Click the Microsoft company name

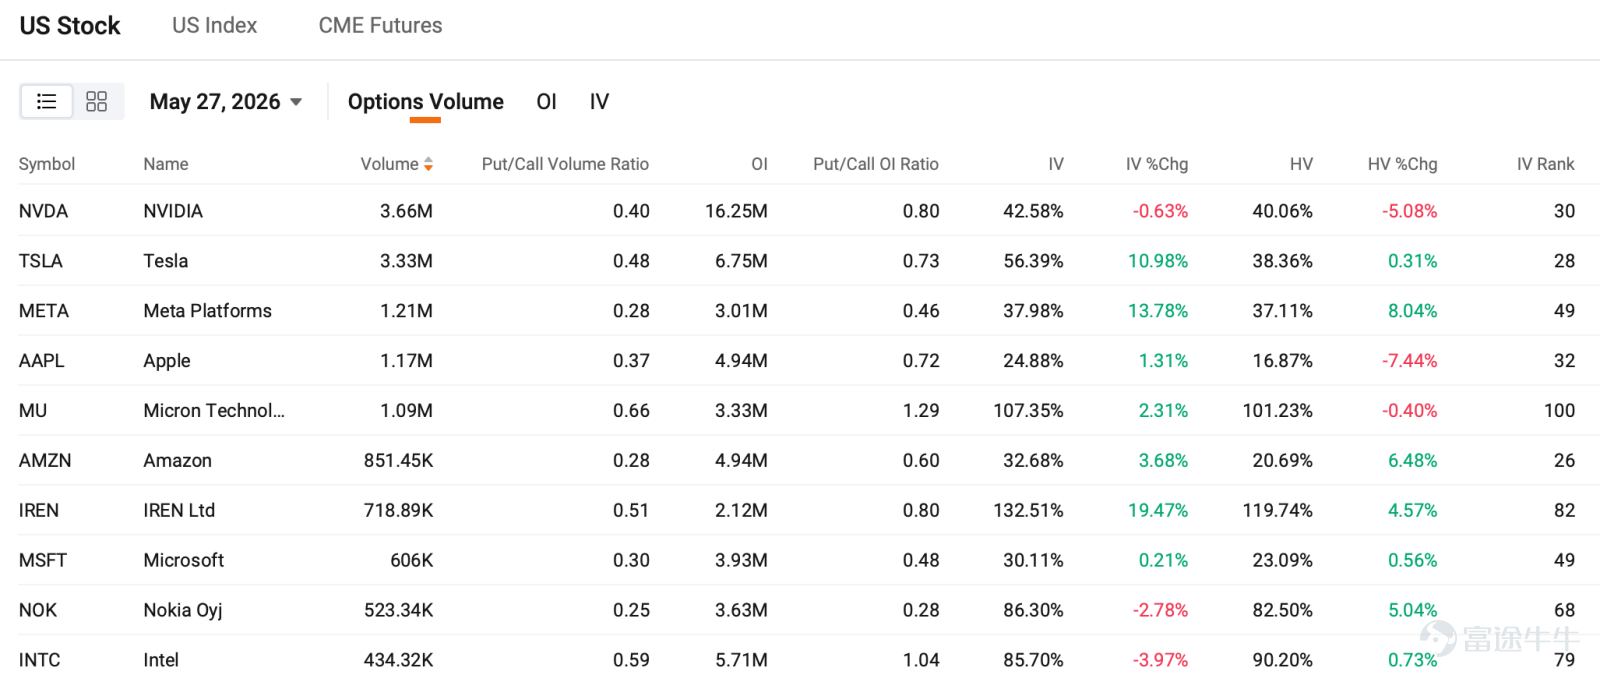coord(184,561)
